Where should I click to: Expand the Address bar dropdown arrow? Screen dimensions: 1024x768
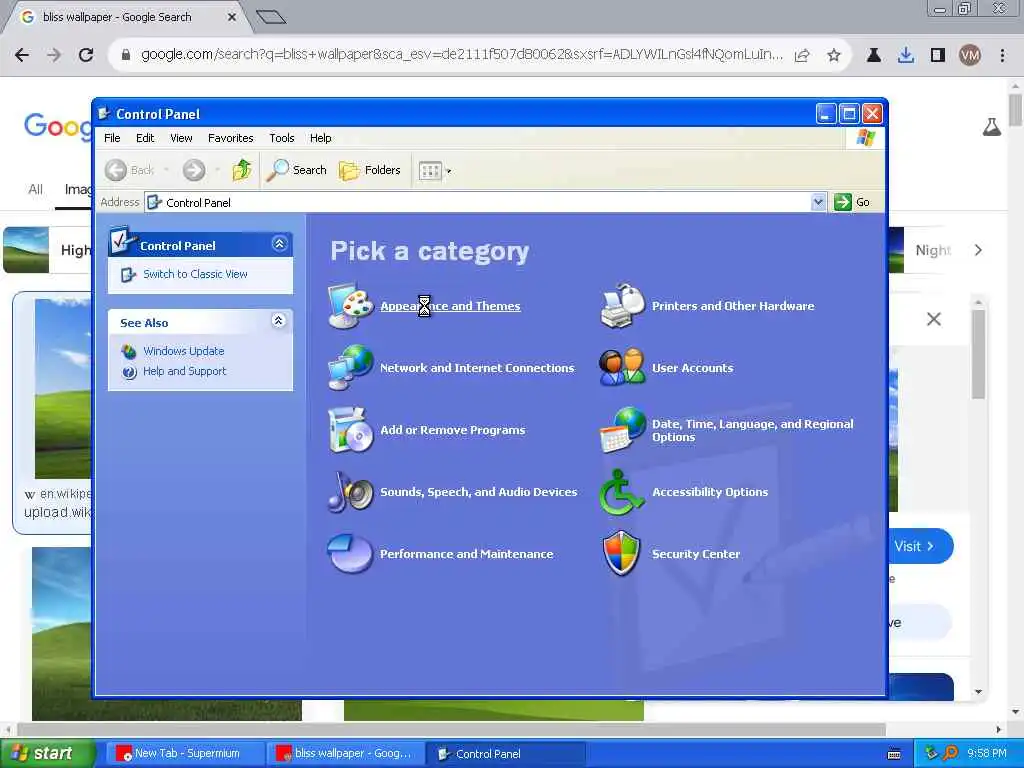[x=818, y=202]
